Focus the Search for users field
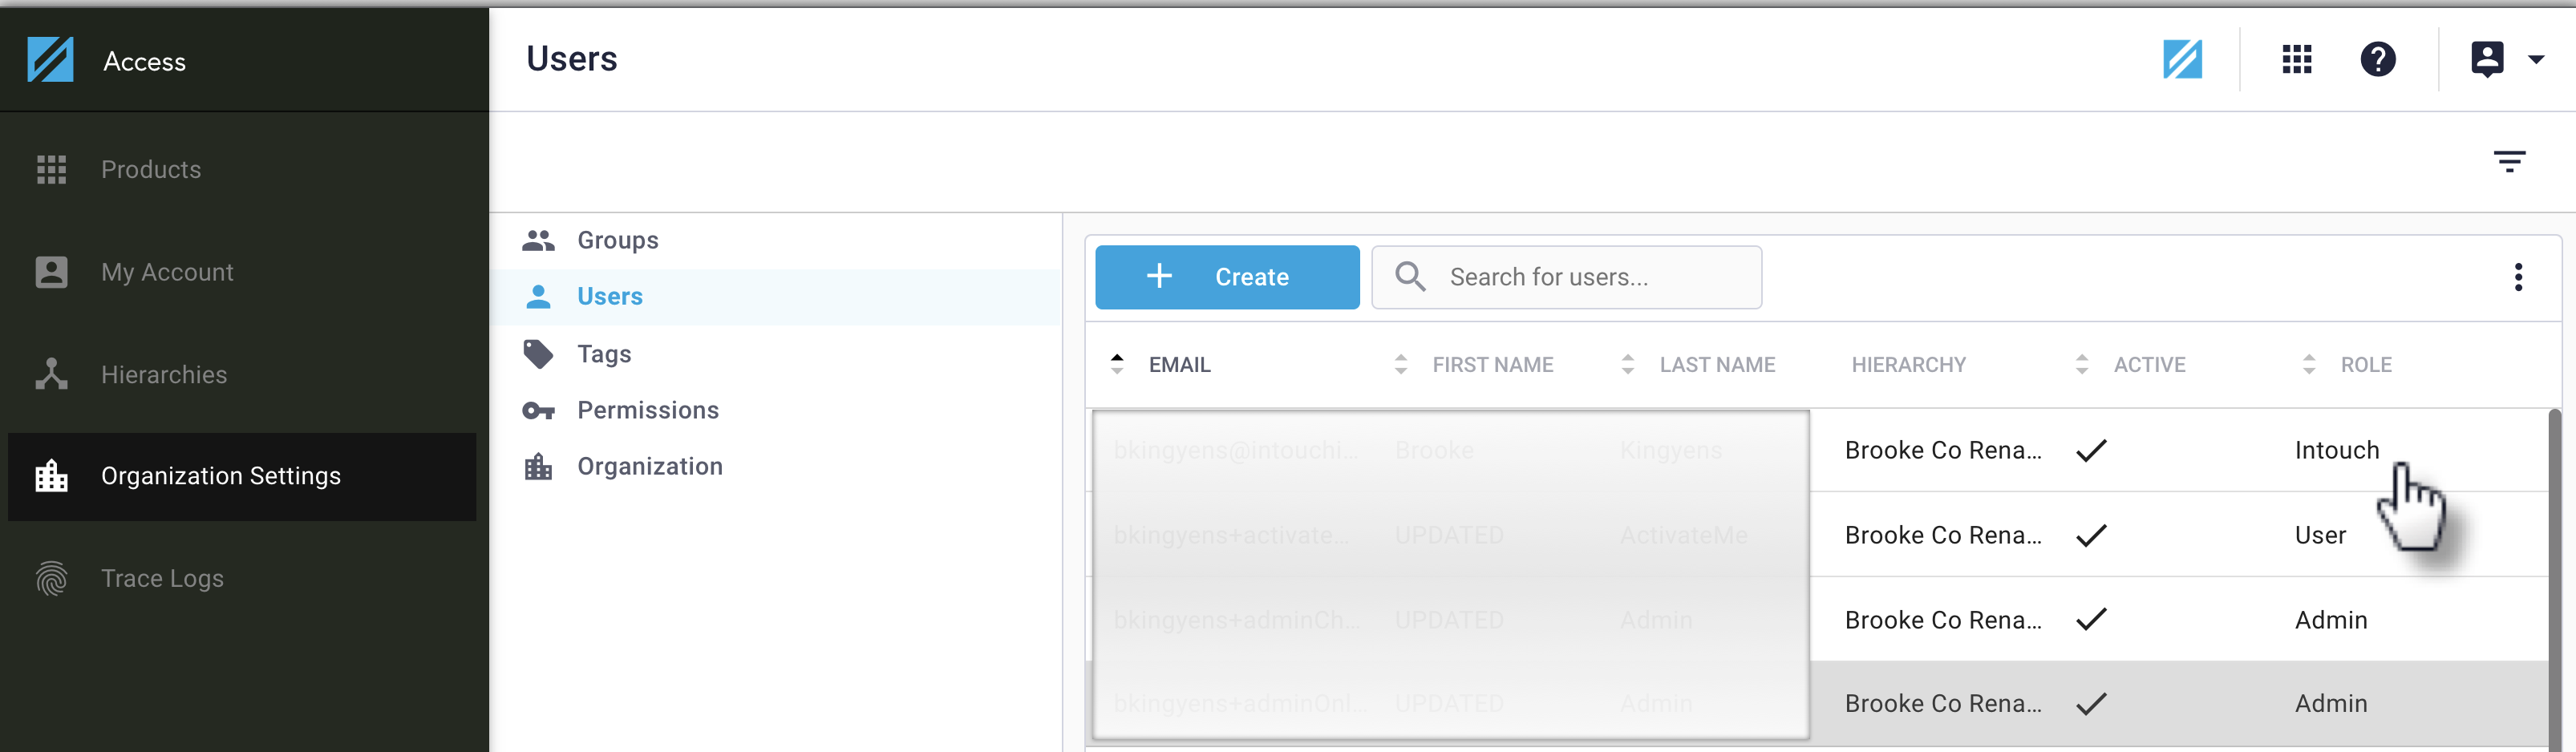 [x=1566, y=277]
